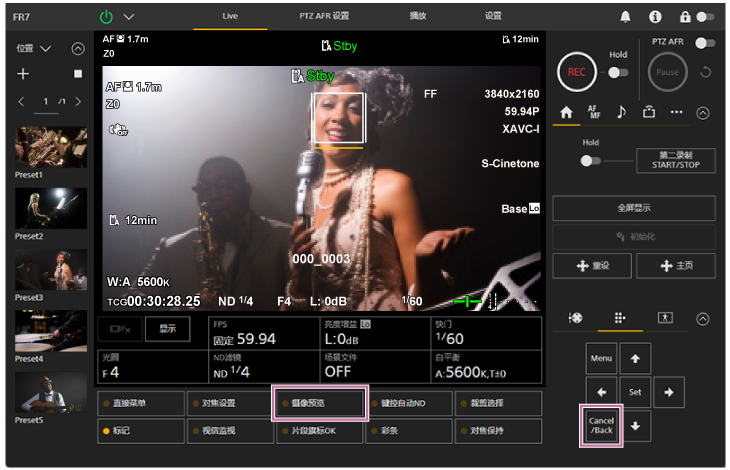Image resolution: width=730 pixels, height=470 pixels.
Task: Expand the dropdown arrow next to the power icon
Action: 128,17
